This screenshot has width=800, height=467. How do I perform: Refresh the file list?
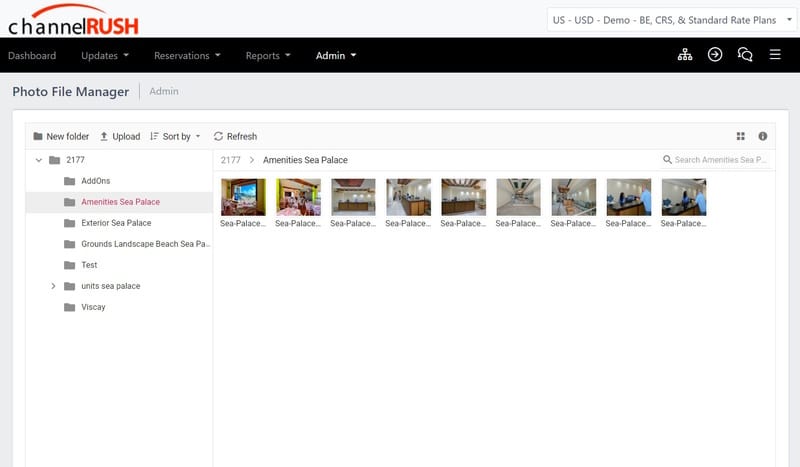click(x=235, y=136)
